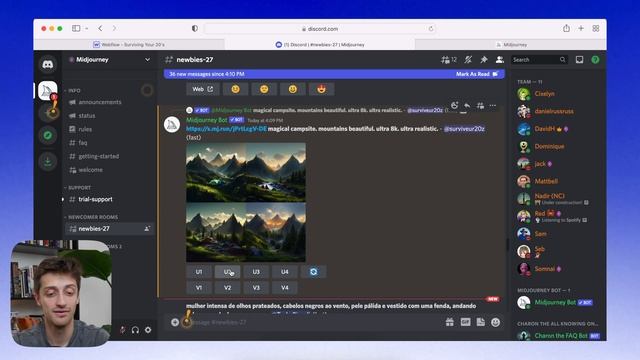
Task: Open Safari sidebar dropdown chevron
Action: 87,29
